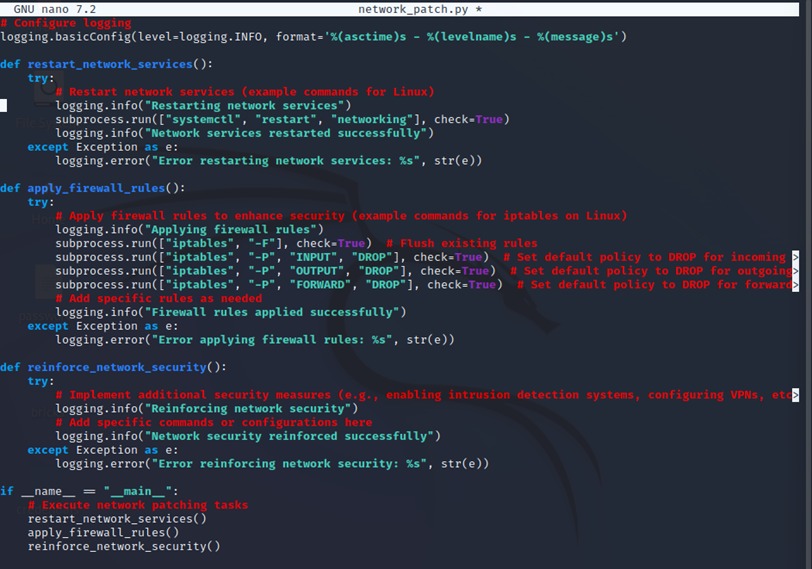Viewport: 812px width, 569px height.
Task: Click the "# Apply firewall rules to enhance security" comment
Action: [x=341, y=216]
